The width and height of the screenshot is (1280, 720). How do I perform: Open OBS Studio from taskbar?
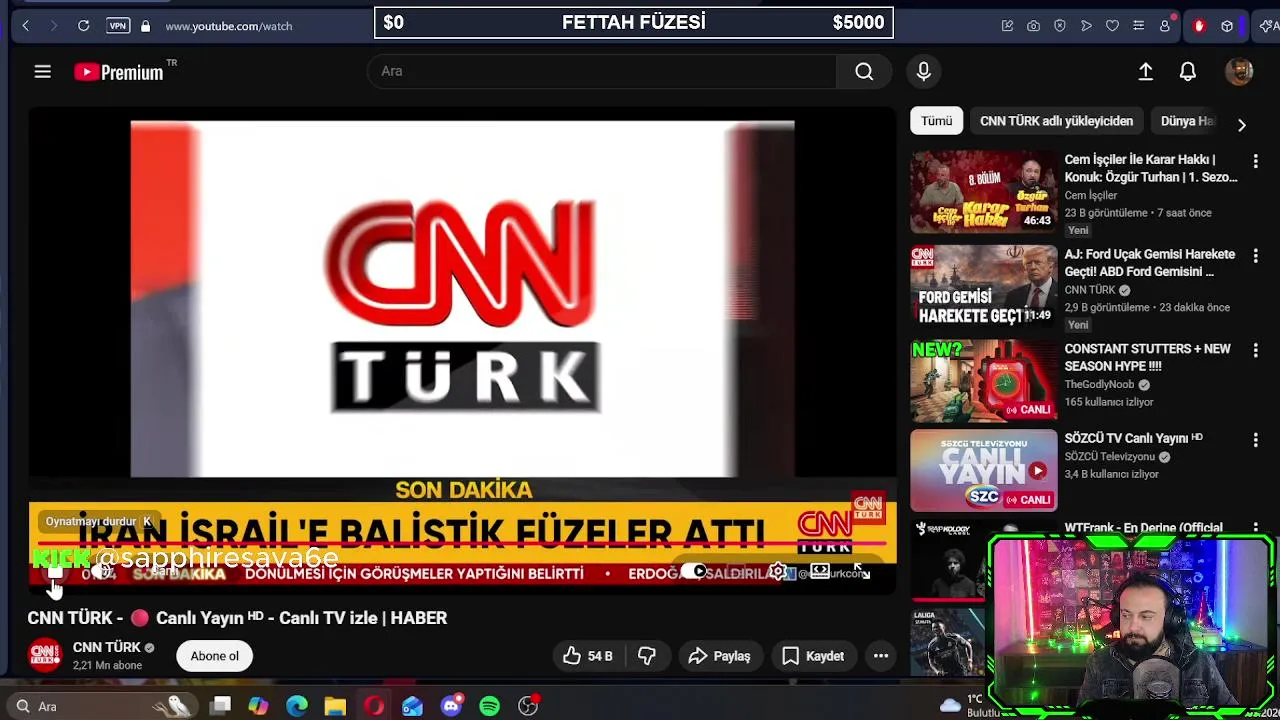point(528,706)
